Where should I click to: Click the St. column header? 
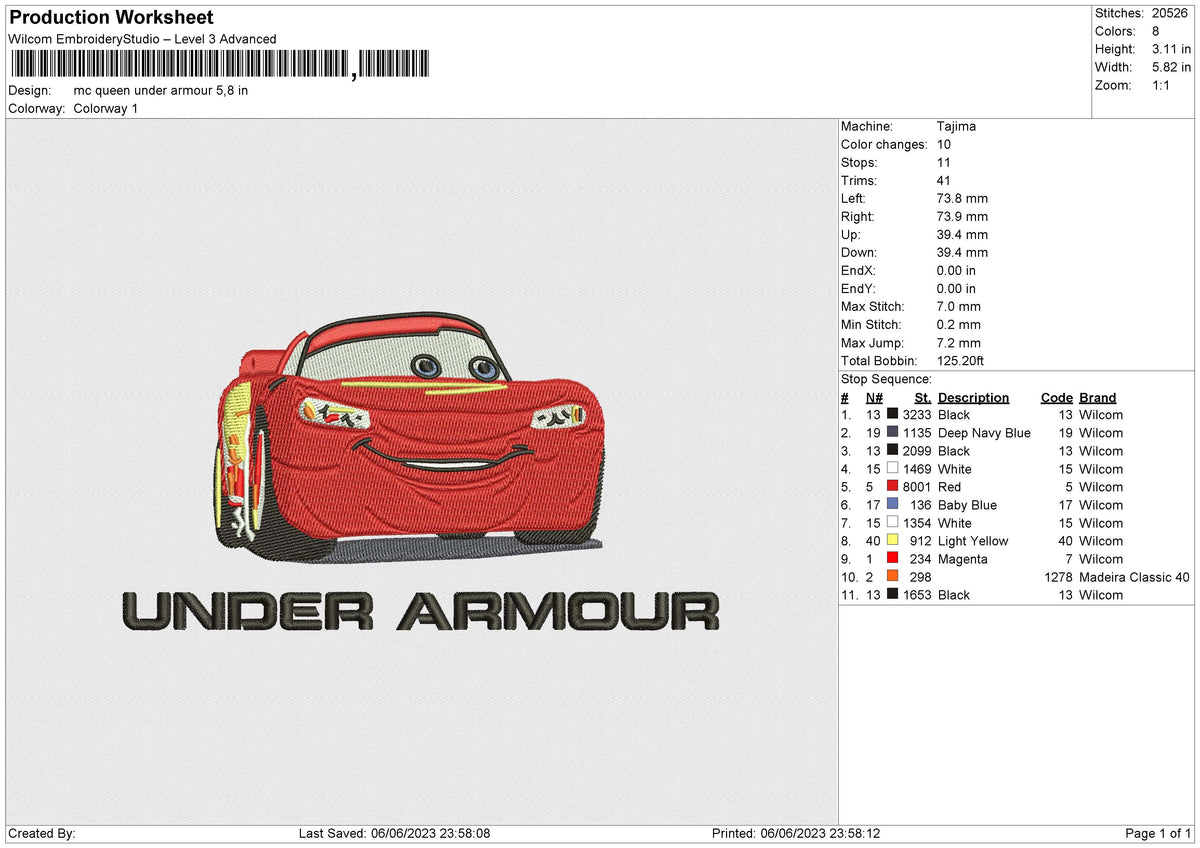click(x=922, y=398)
